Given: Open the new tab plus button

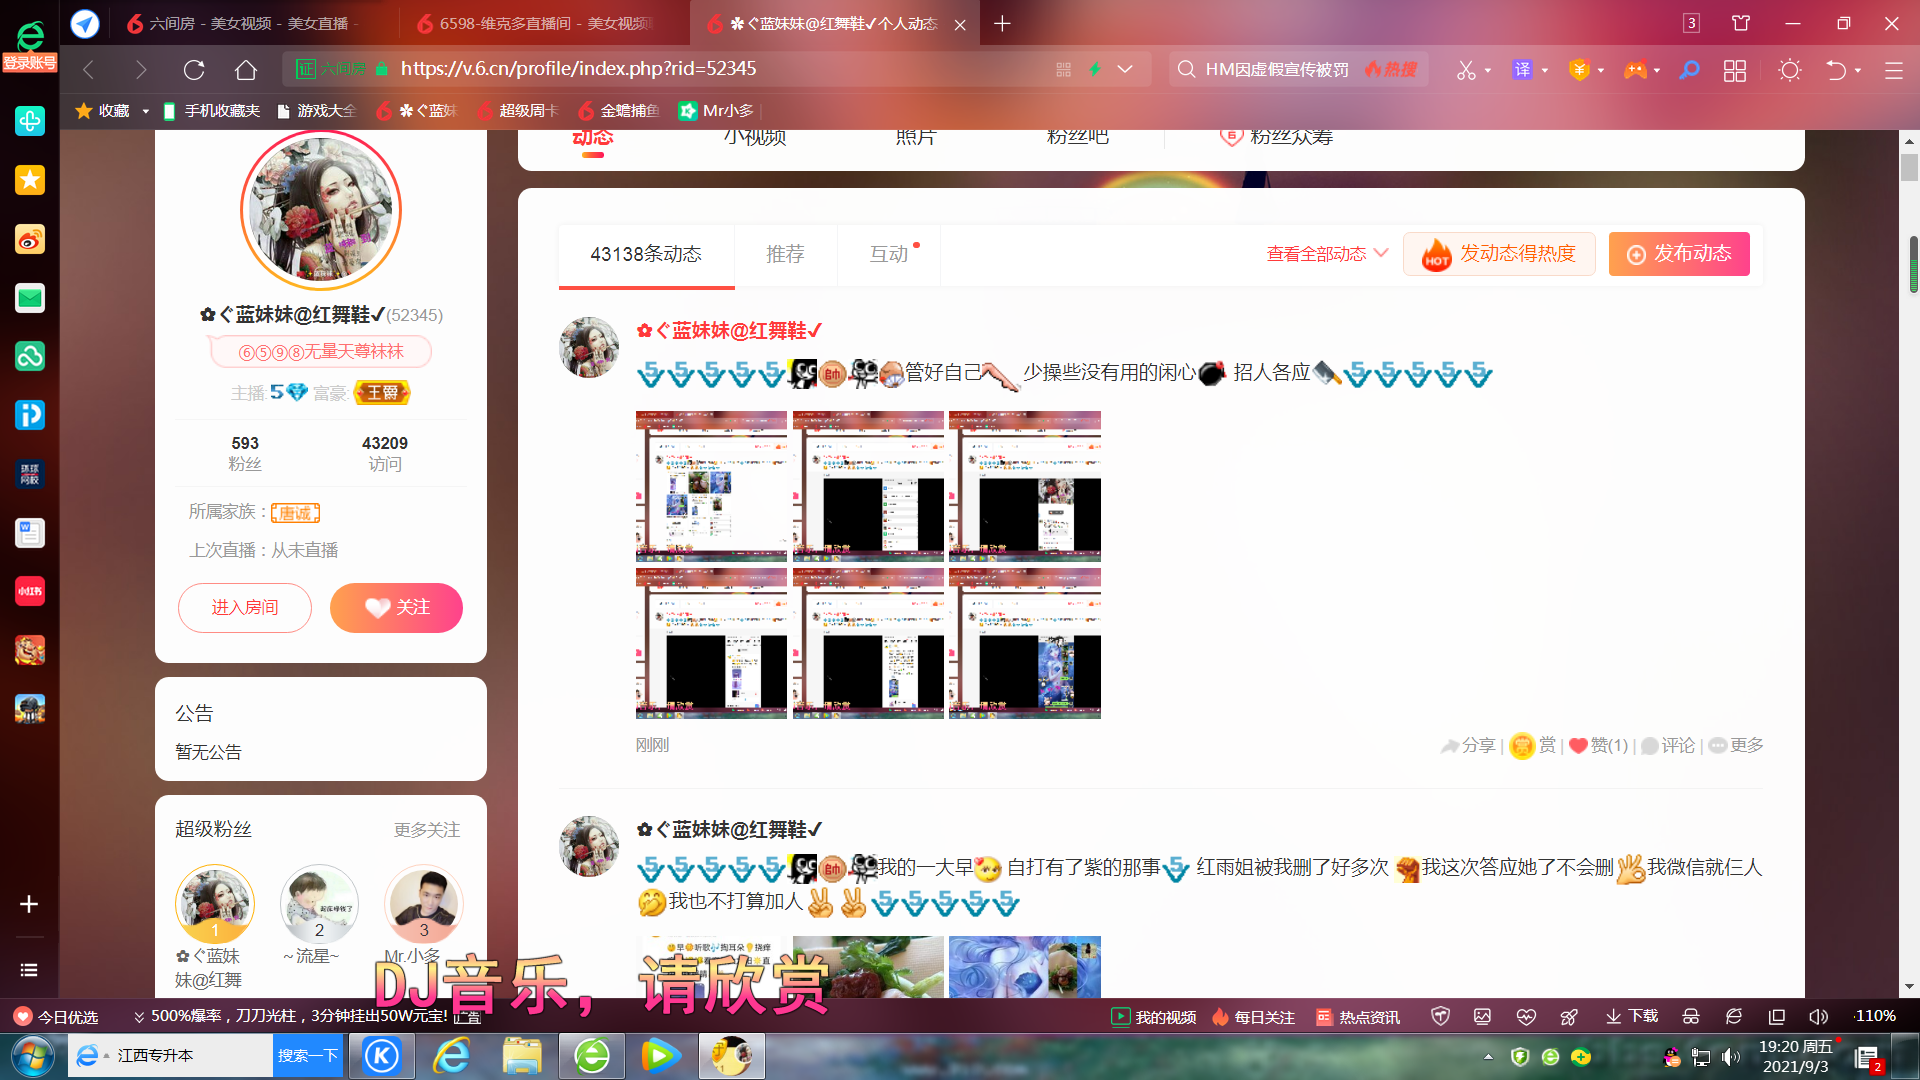Looking at the screenshot, I should coord(1002,23).
